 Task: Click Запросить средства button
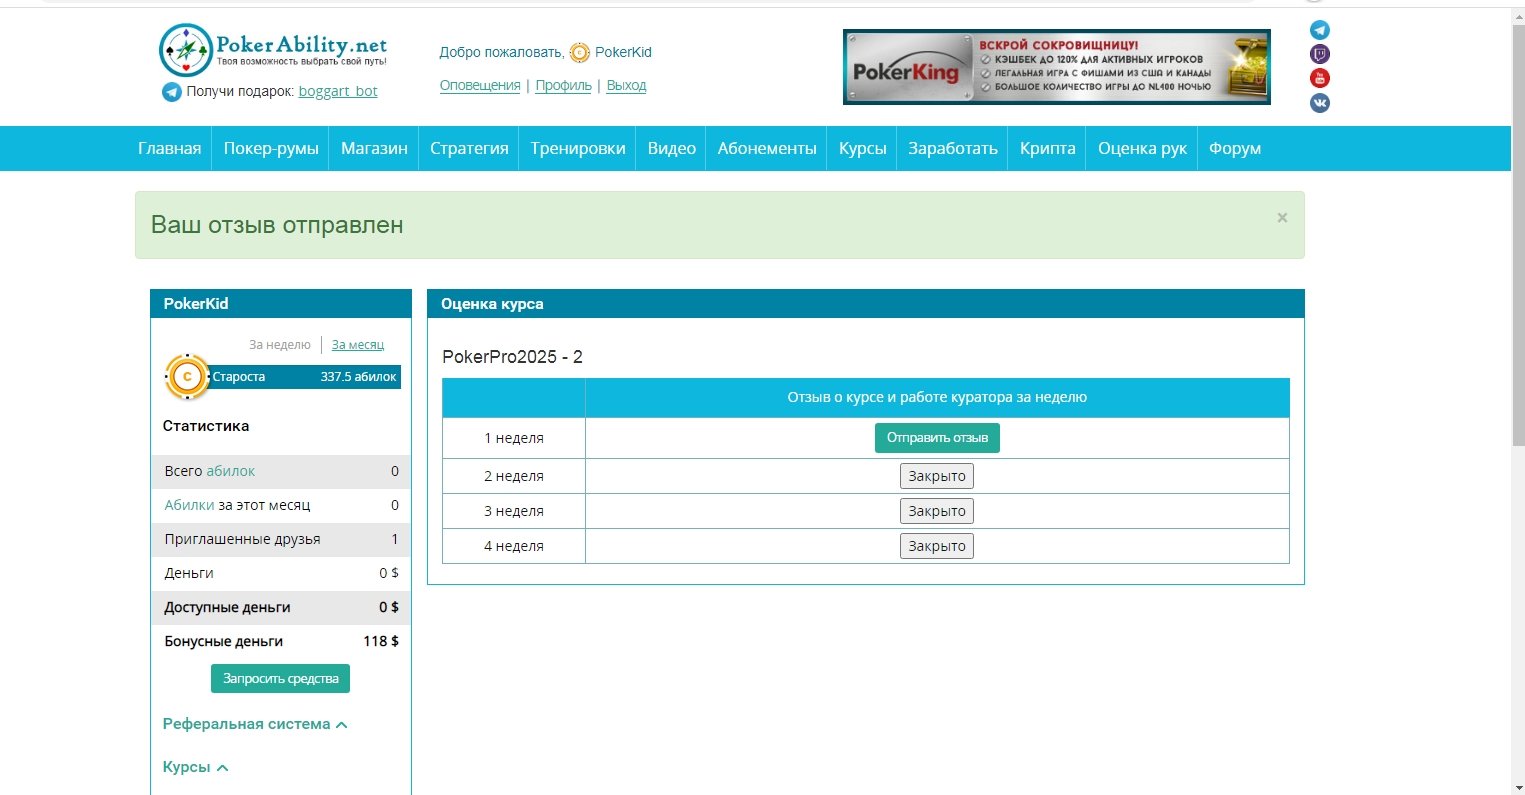[x=280, y=679]
